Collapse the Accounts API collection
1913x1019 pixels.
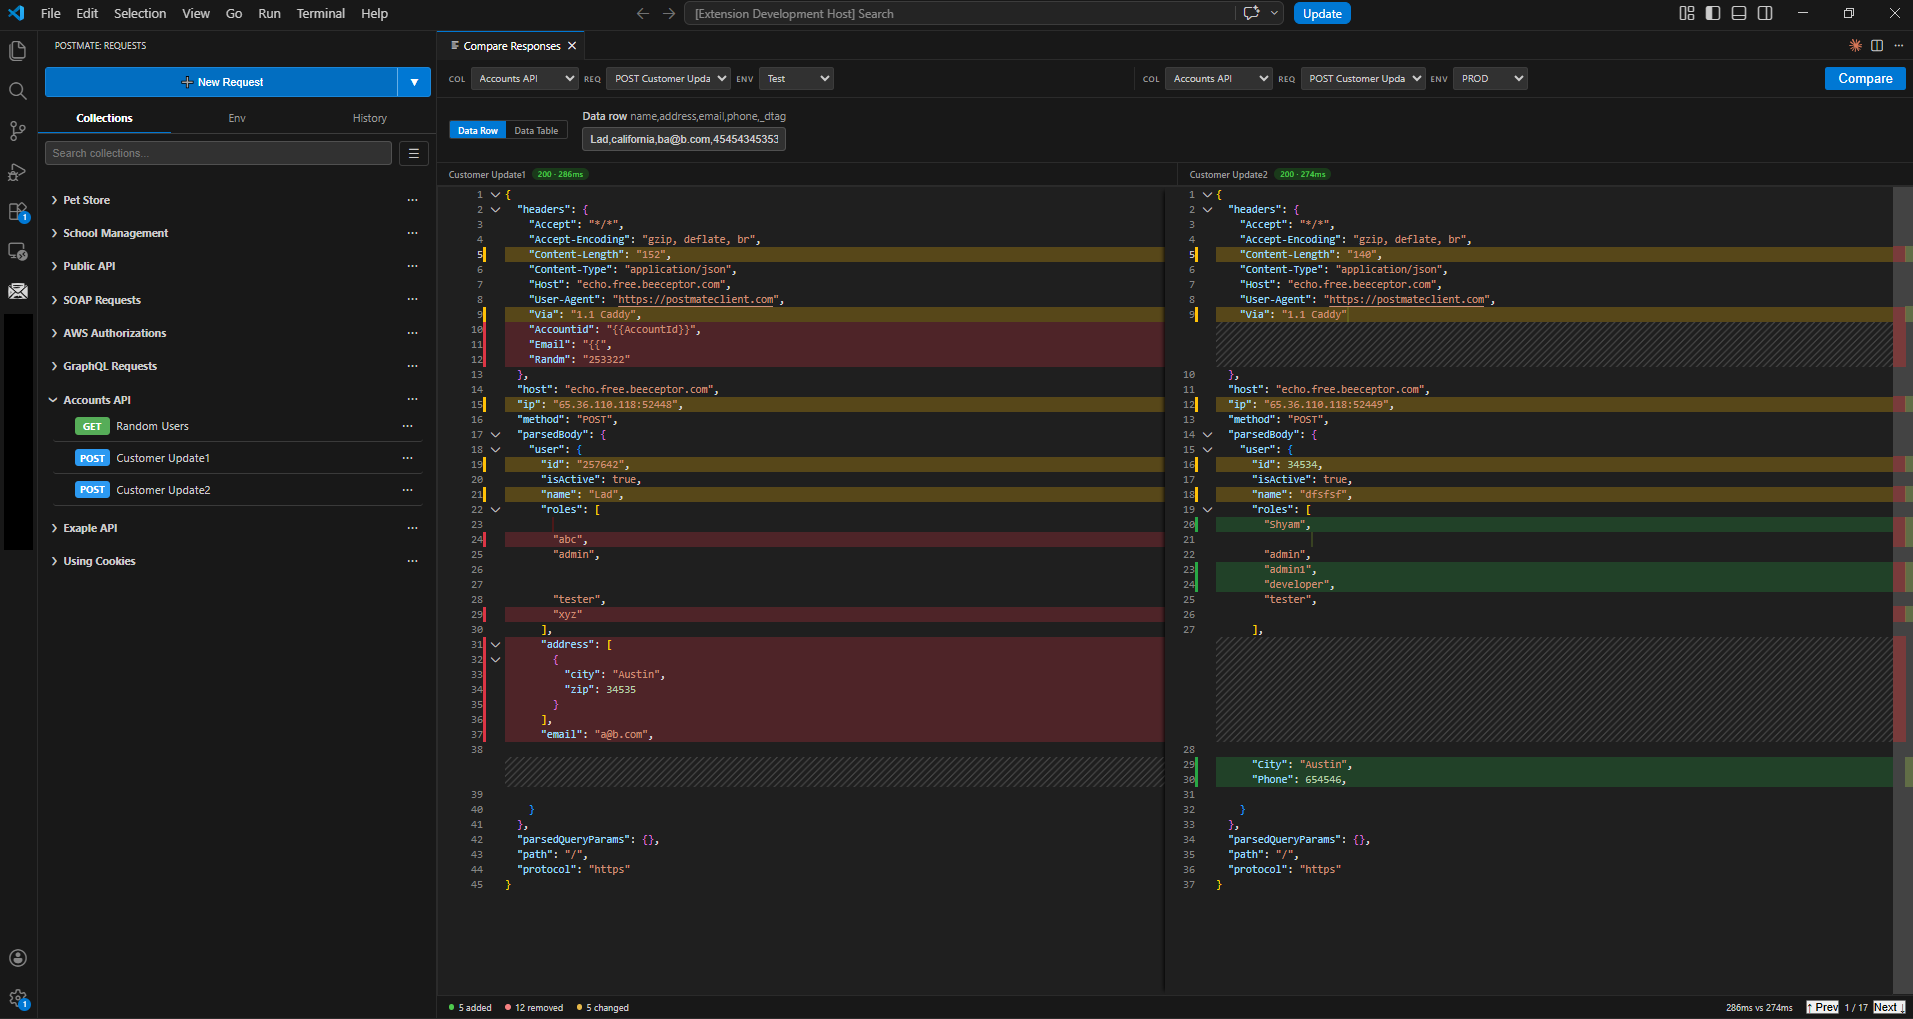54,400
